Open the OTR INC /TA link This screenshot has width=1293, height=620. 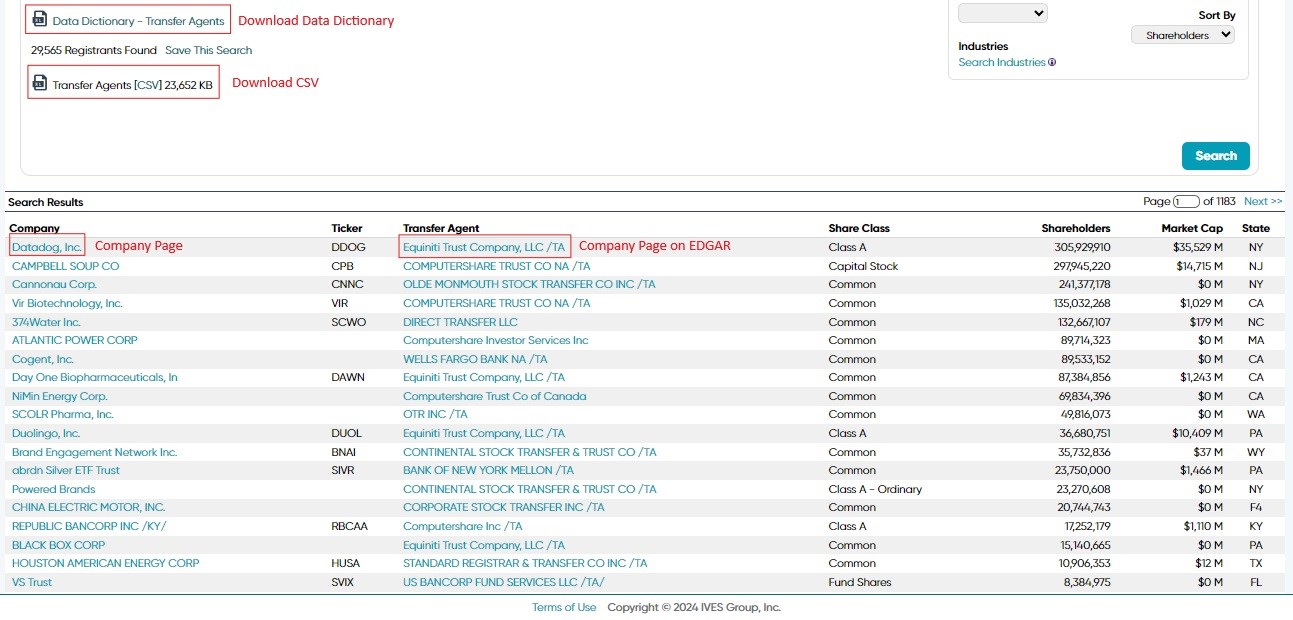[x=435, y=414]
